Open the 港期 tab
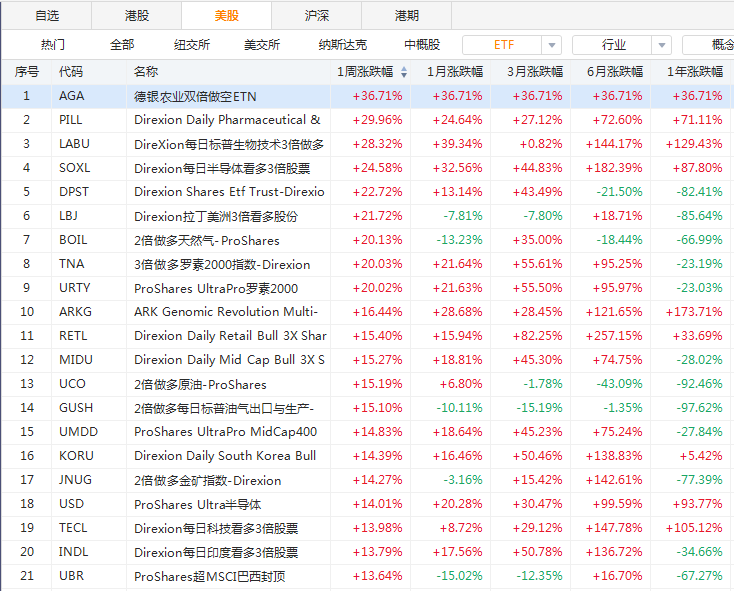734x591 pixels. point(406,15)
